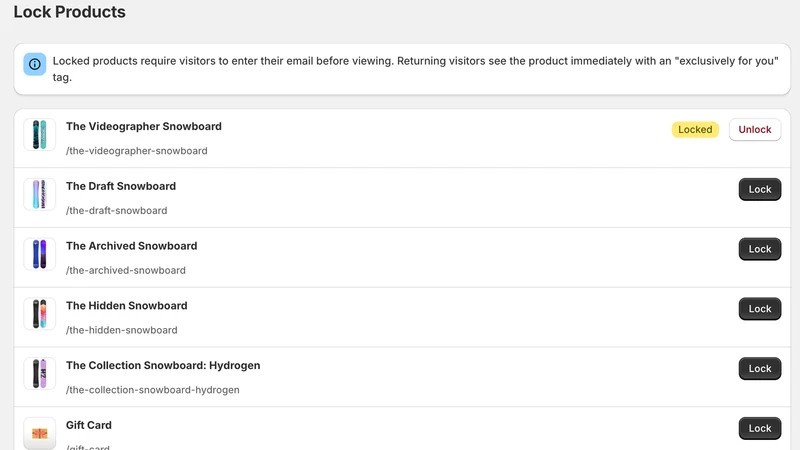Click the /the-draft-snowboard path text
800x450 pixels.
tap(116, 211)
